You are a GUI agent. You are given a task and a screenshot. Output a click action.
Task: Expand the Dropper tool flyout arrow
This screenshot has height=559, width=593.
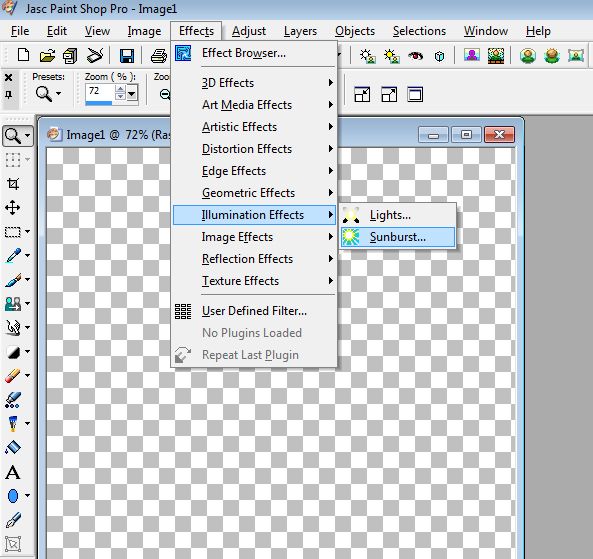pyautogui.click(x=27, y=256)
